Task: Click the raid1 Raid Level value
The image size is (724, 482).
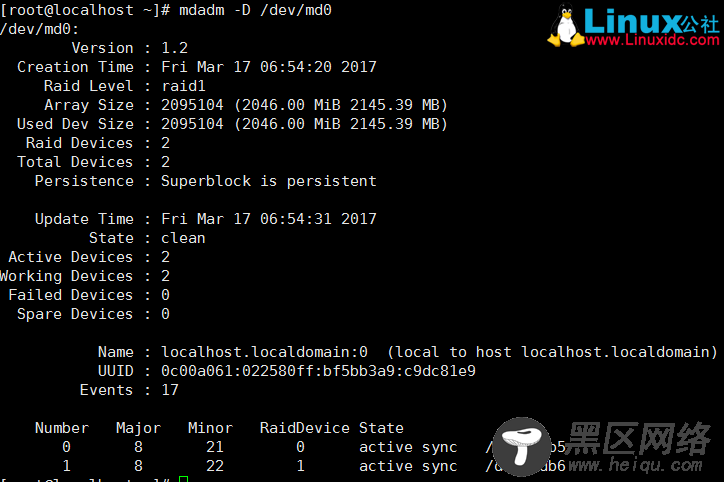Action: (183, 86)
